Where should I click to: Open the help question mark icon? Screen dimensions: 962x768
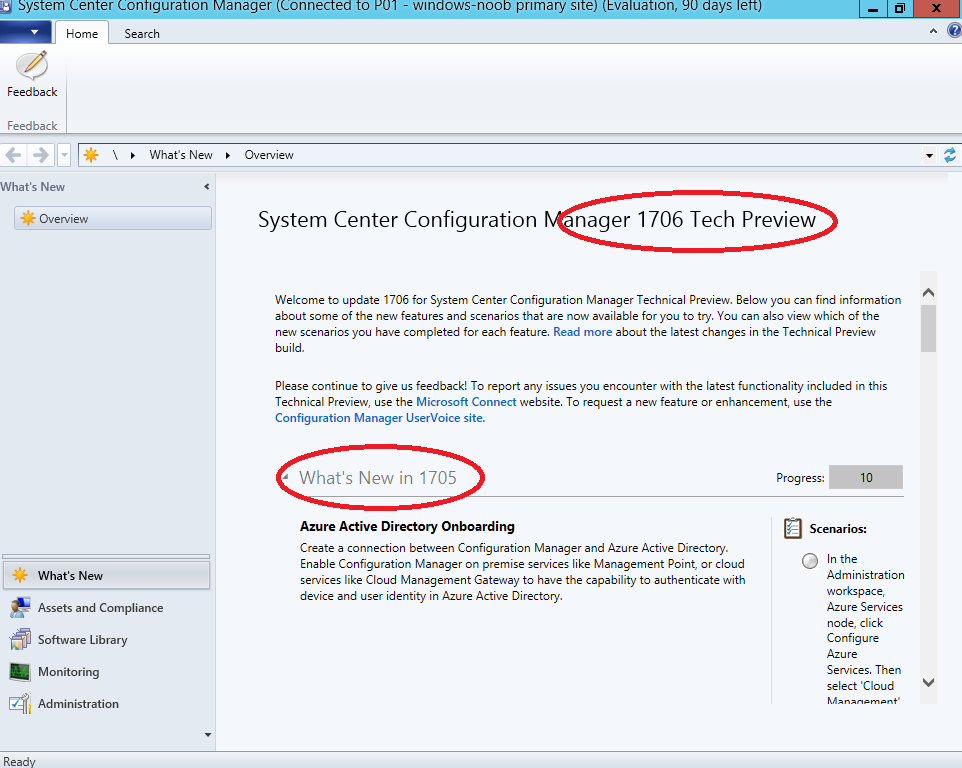(x=955, y=31)
